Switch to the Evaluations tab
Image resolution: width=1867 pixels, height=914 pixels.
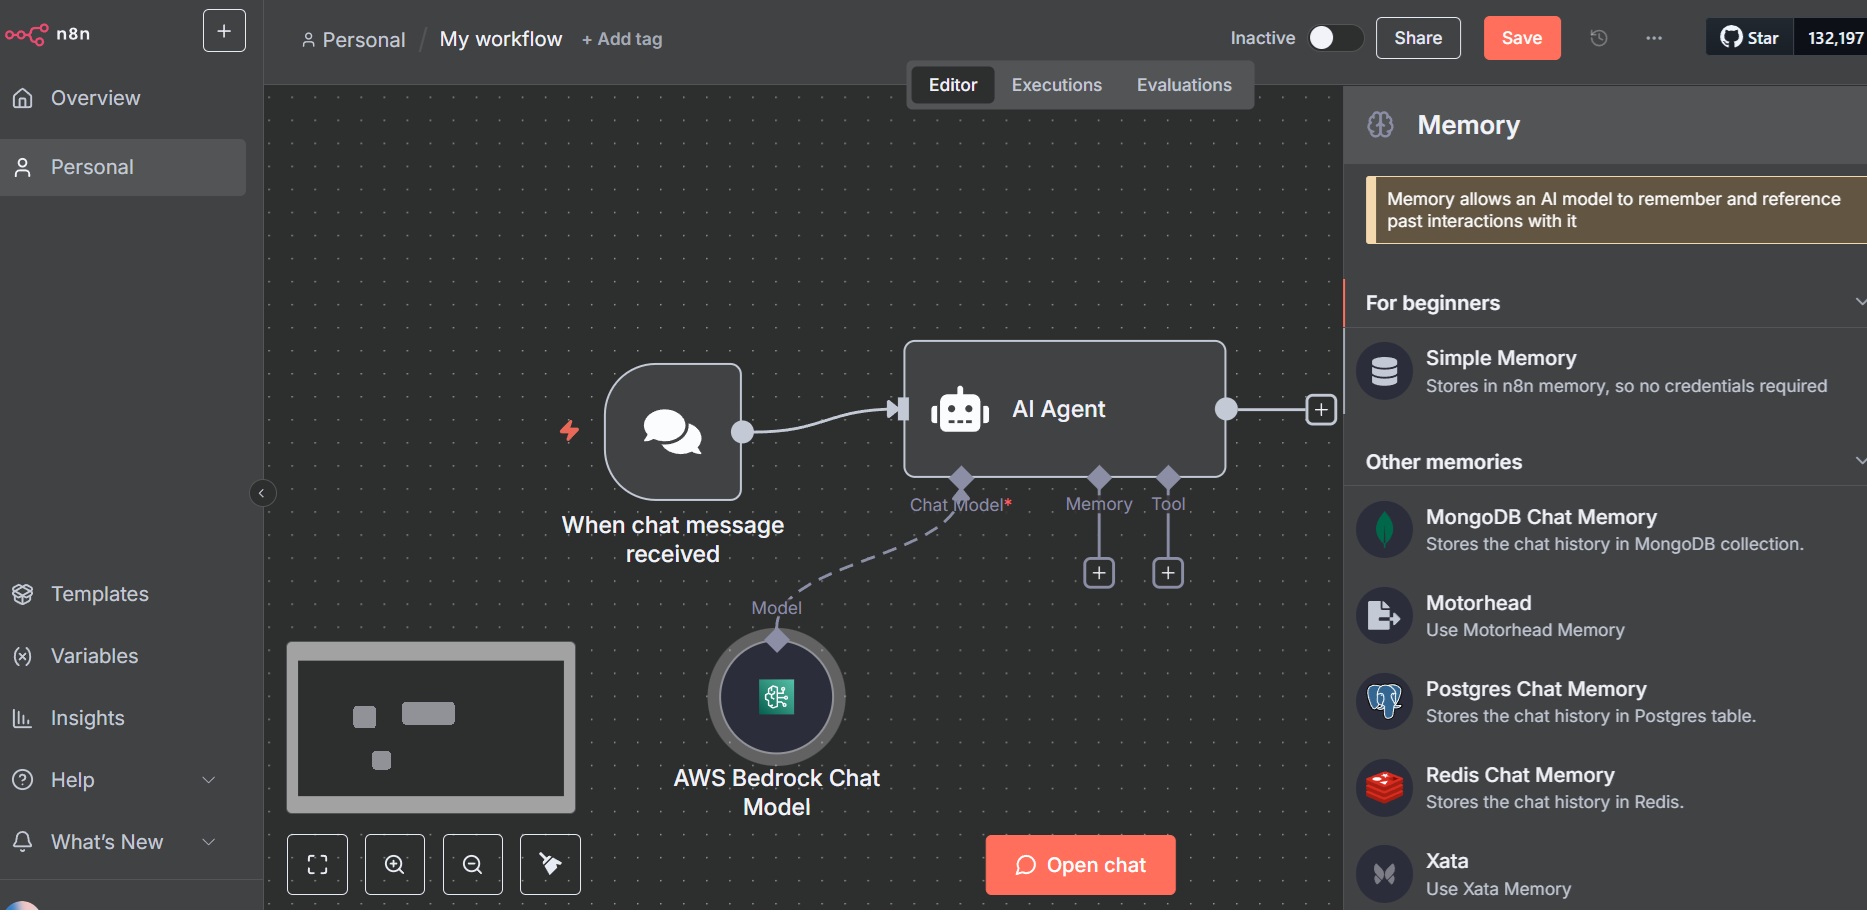click(x=1184, y=85)
